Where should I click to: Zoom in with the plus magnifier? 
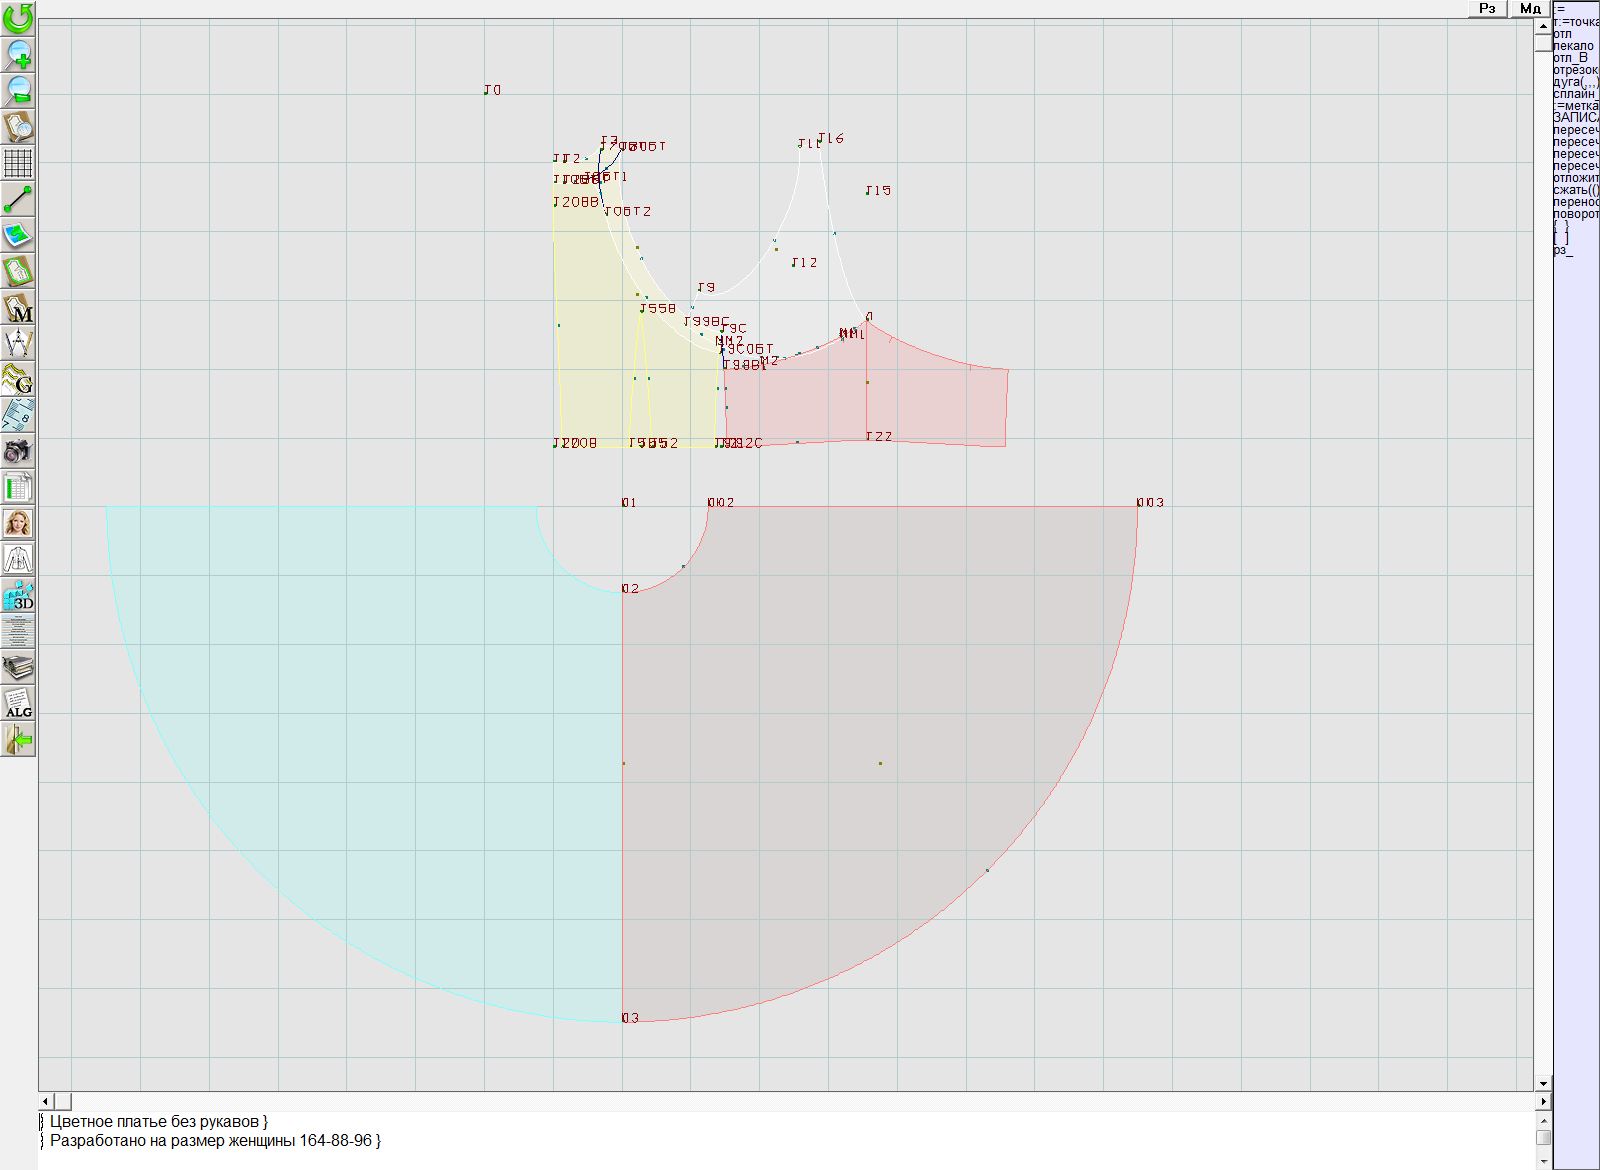(18, 54)
